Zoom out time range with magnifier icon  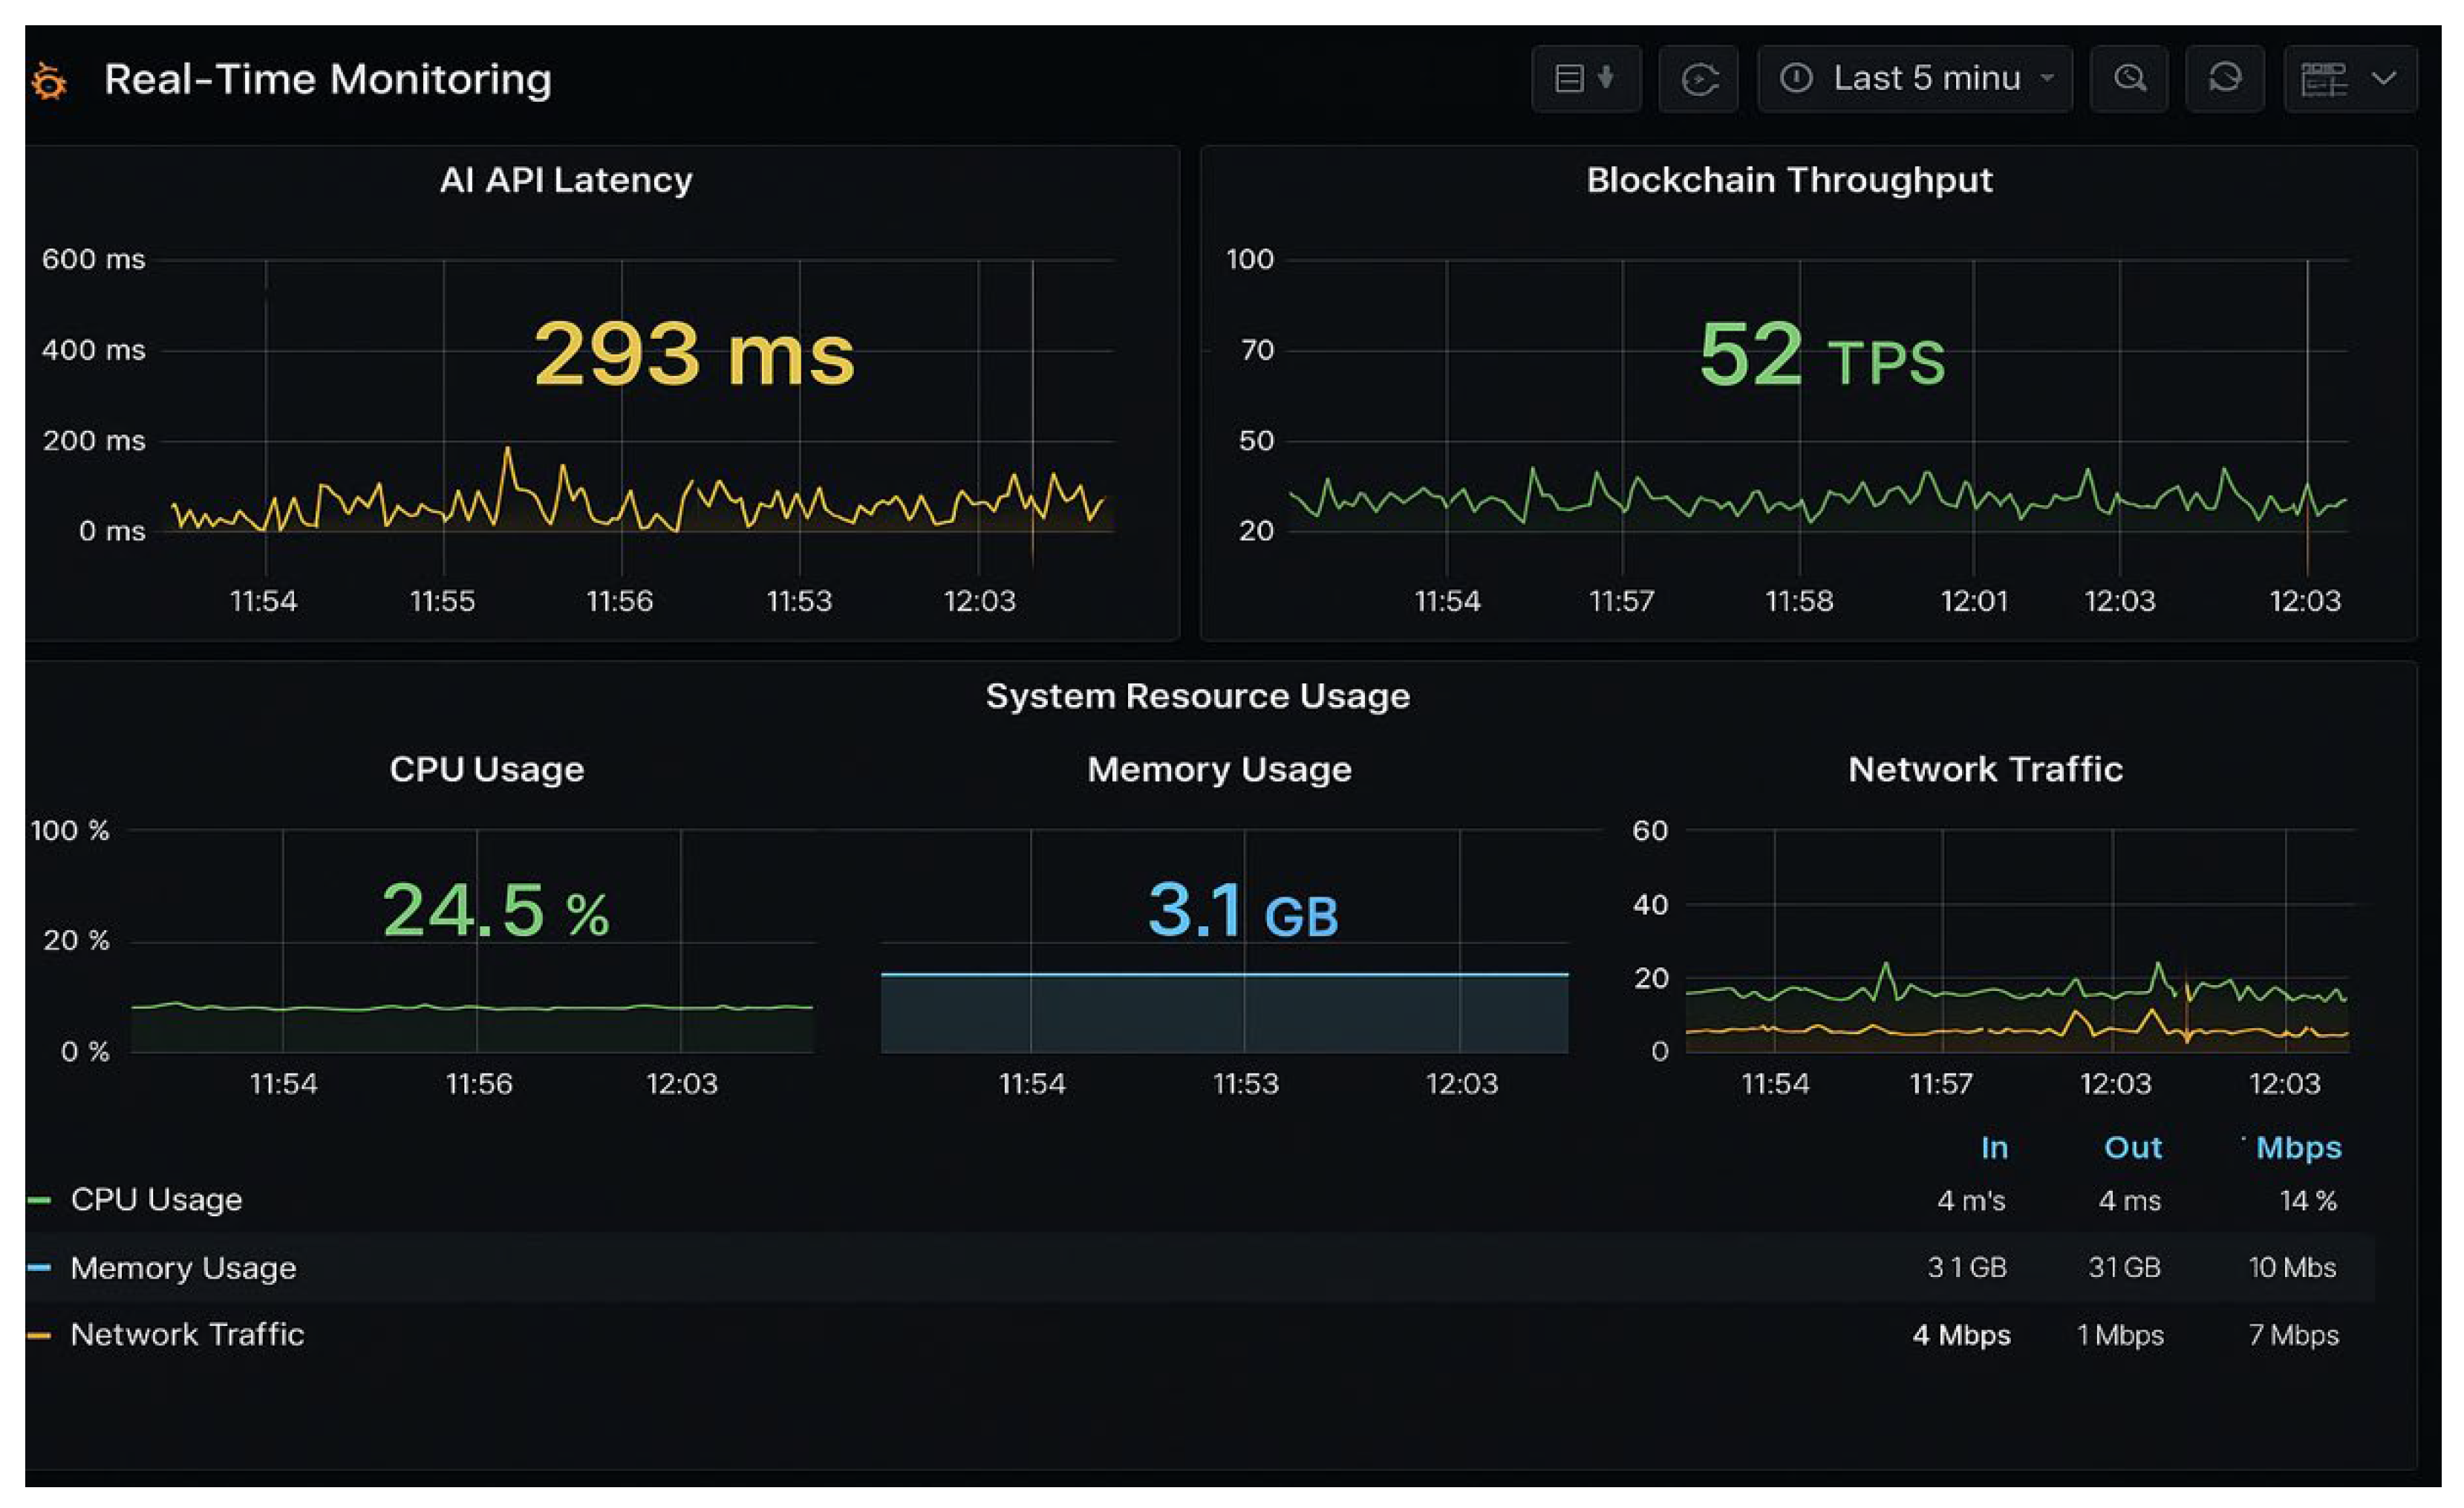[2130, 78]
